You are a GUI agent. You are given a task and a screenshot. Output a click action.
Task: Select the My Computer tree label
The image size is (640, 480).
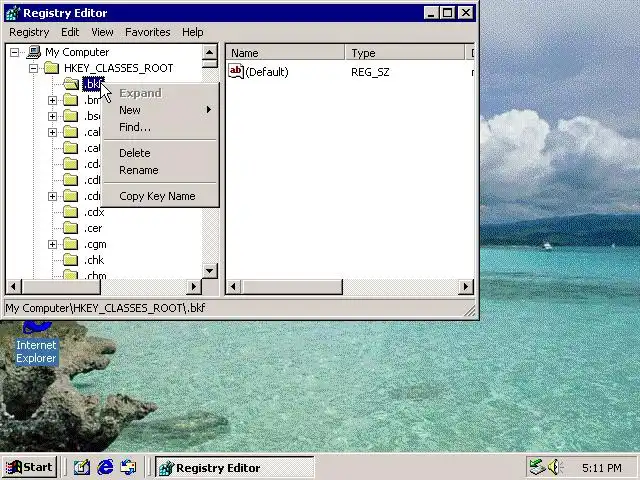click(x=77, y=52)
